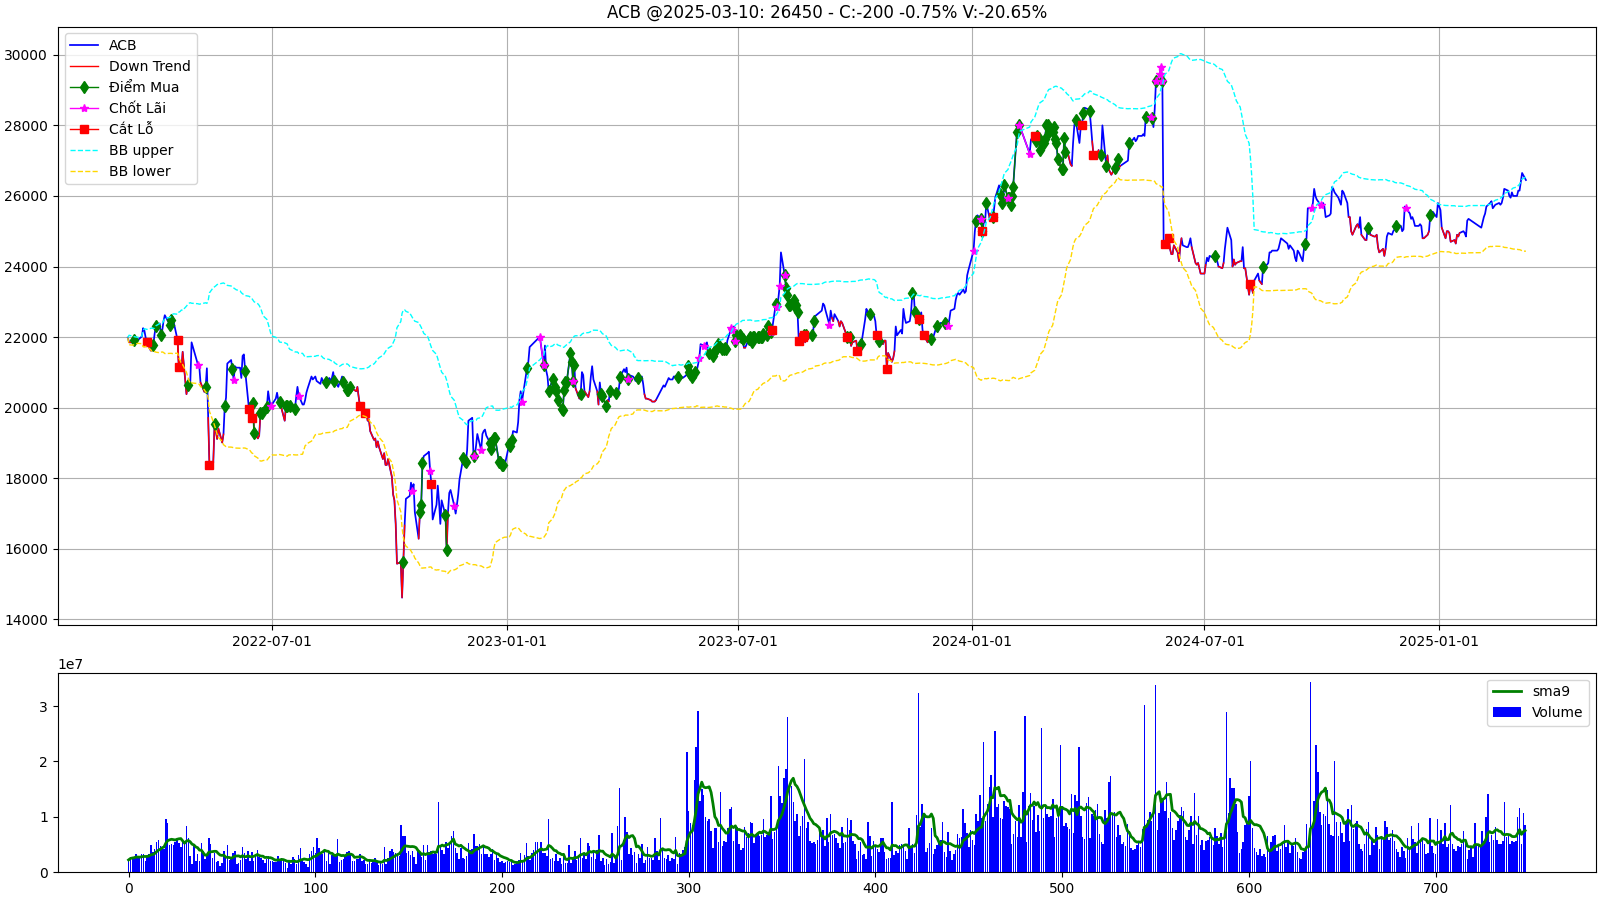The image size is (1600, 900).
Task: Click the 2023-01-01 date label
Action: pos(507,641)
